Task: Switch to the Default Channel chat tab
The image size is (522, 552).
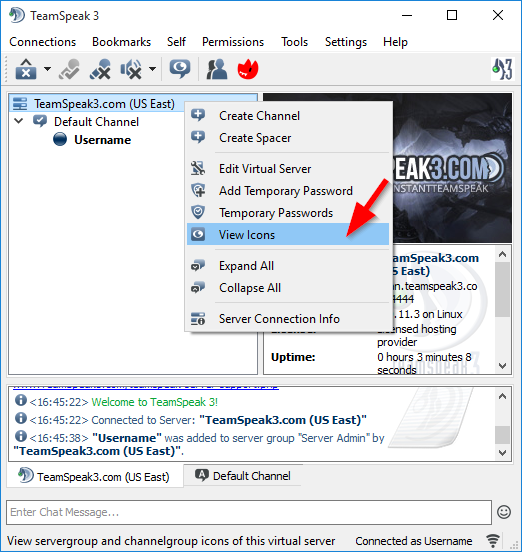Action: click(243, 476)
